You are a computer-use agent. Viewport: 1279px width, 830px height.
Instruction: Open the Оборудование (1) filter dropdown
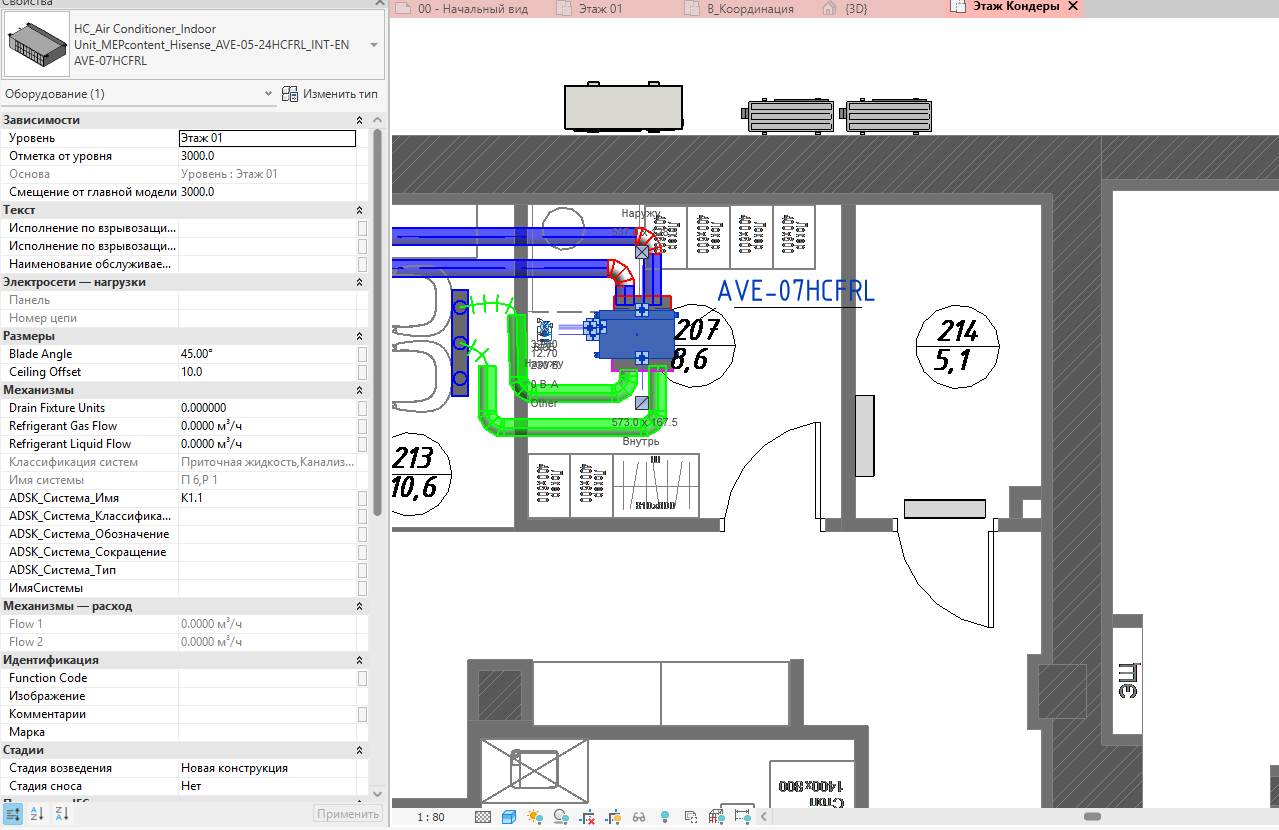pos(268,94)
